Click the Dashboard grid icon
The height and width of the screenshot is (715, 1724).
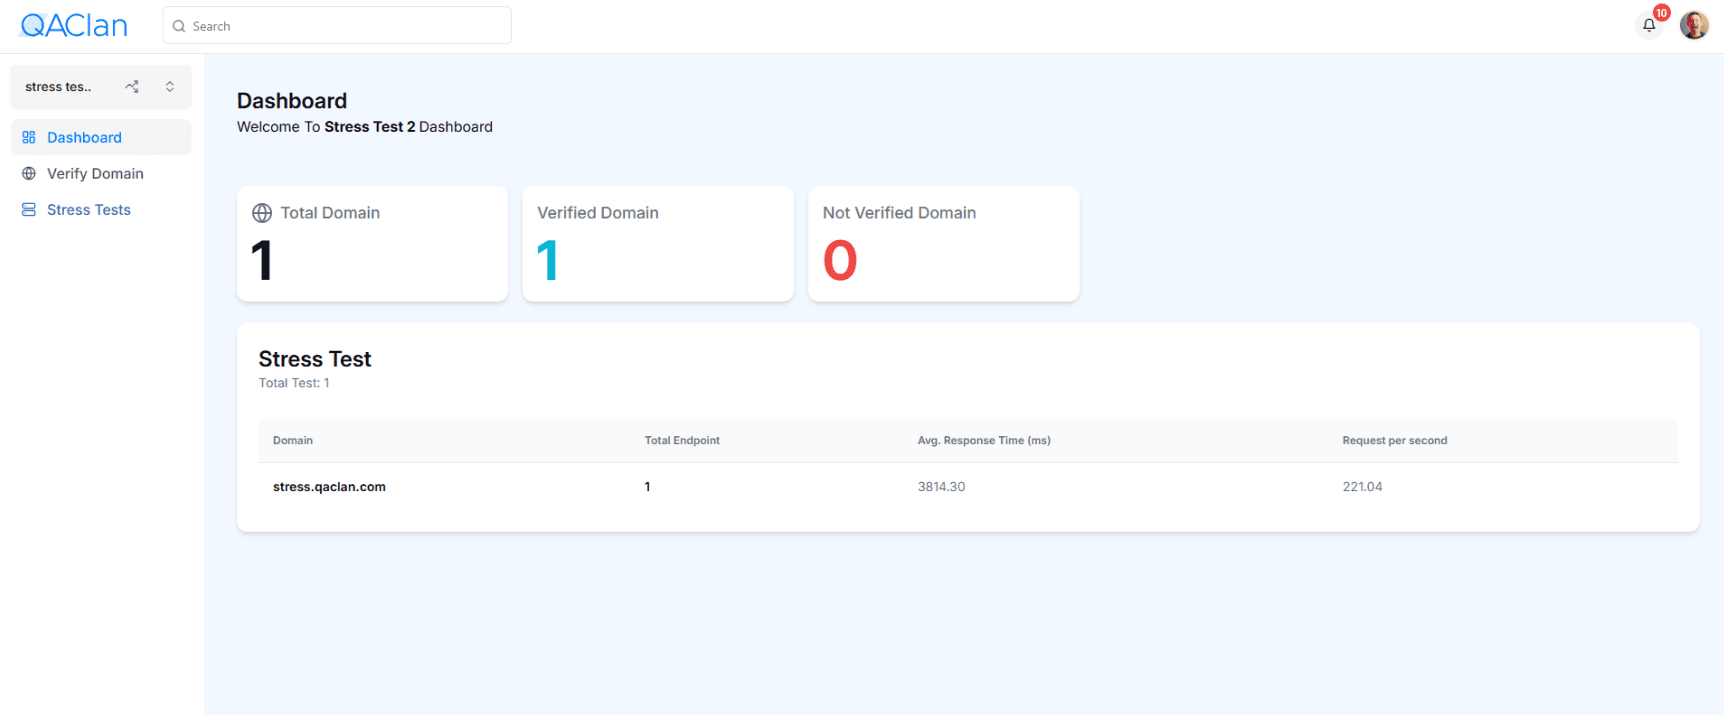pyautogui.click(x=29, y=137)
